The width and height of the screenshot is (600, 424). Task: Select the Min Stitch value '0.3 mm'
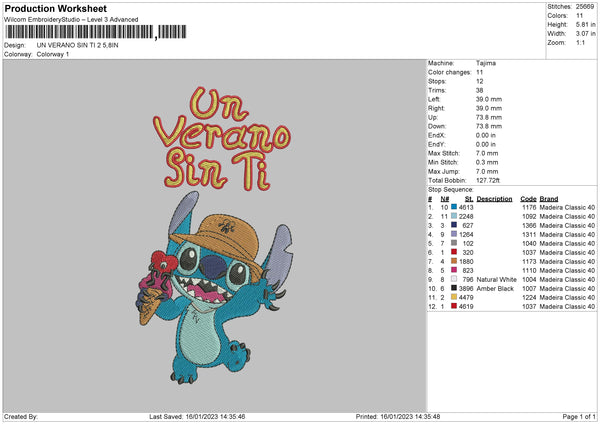487,162
